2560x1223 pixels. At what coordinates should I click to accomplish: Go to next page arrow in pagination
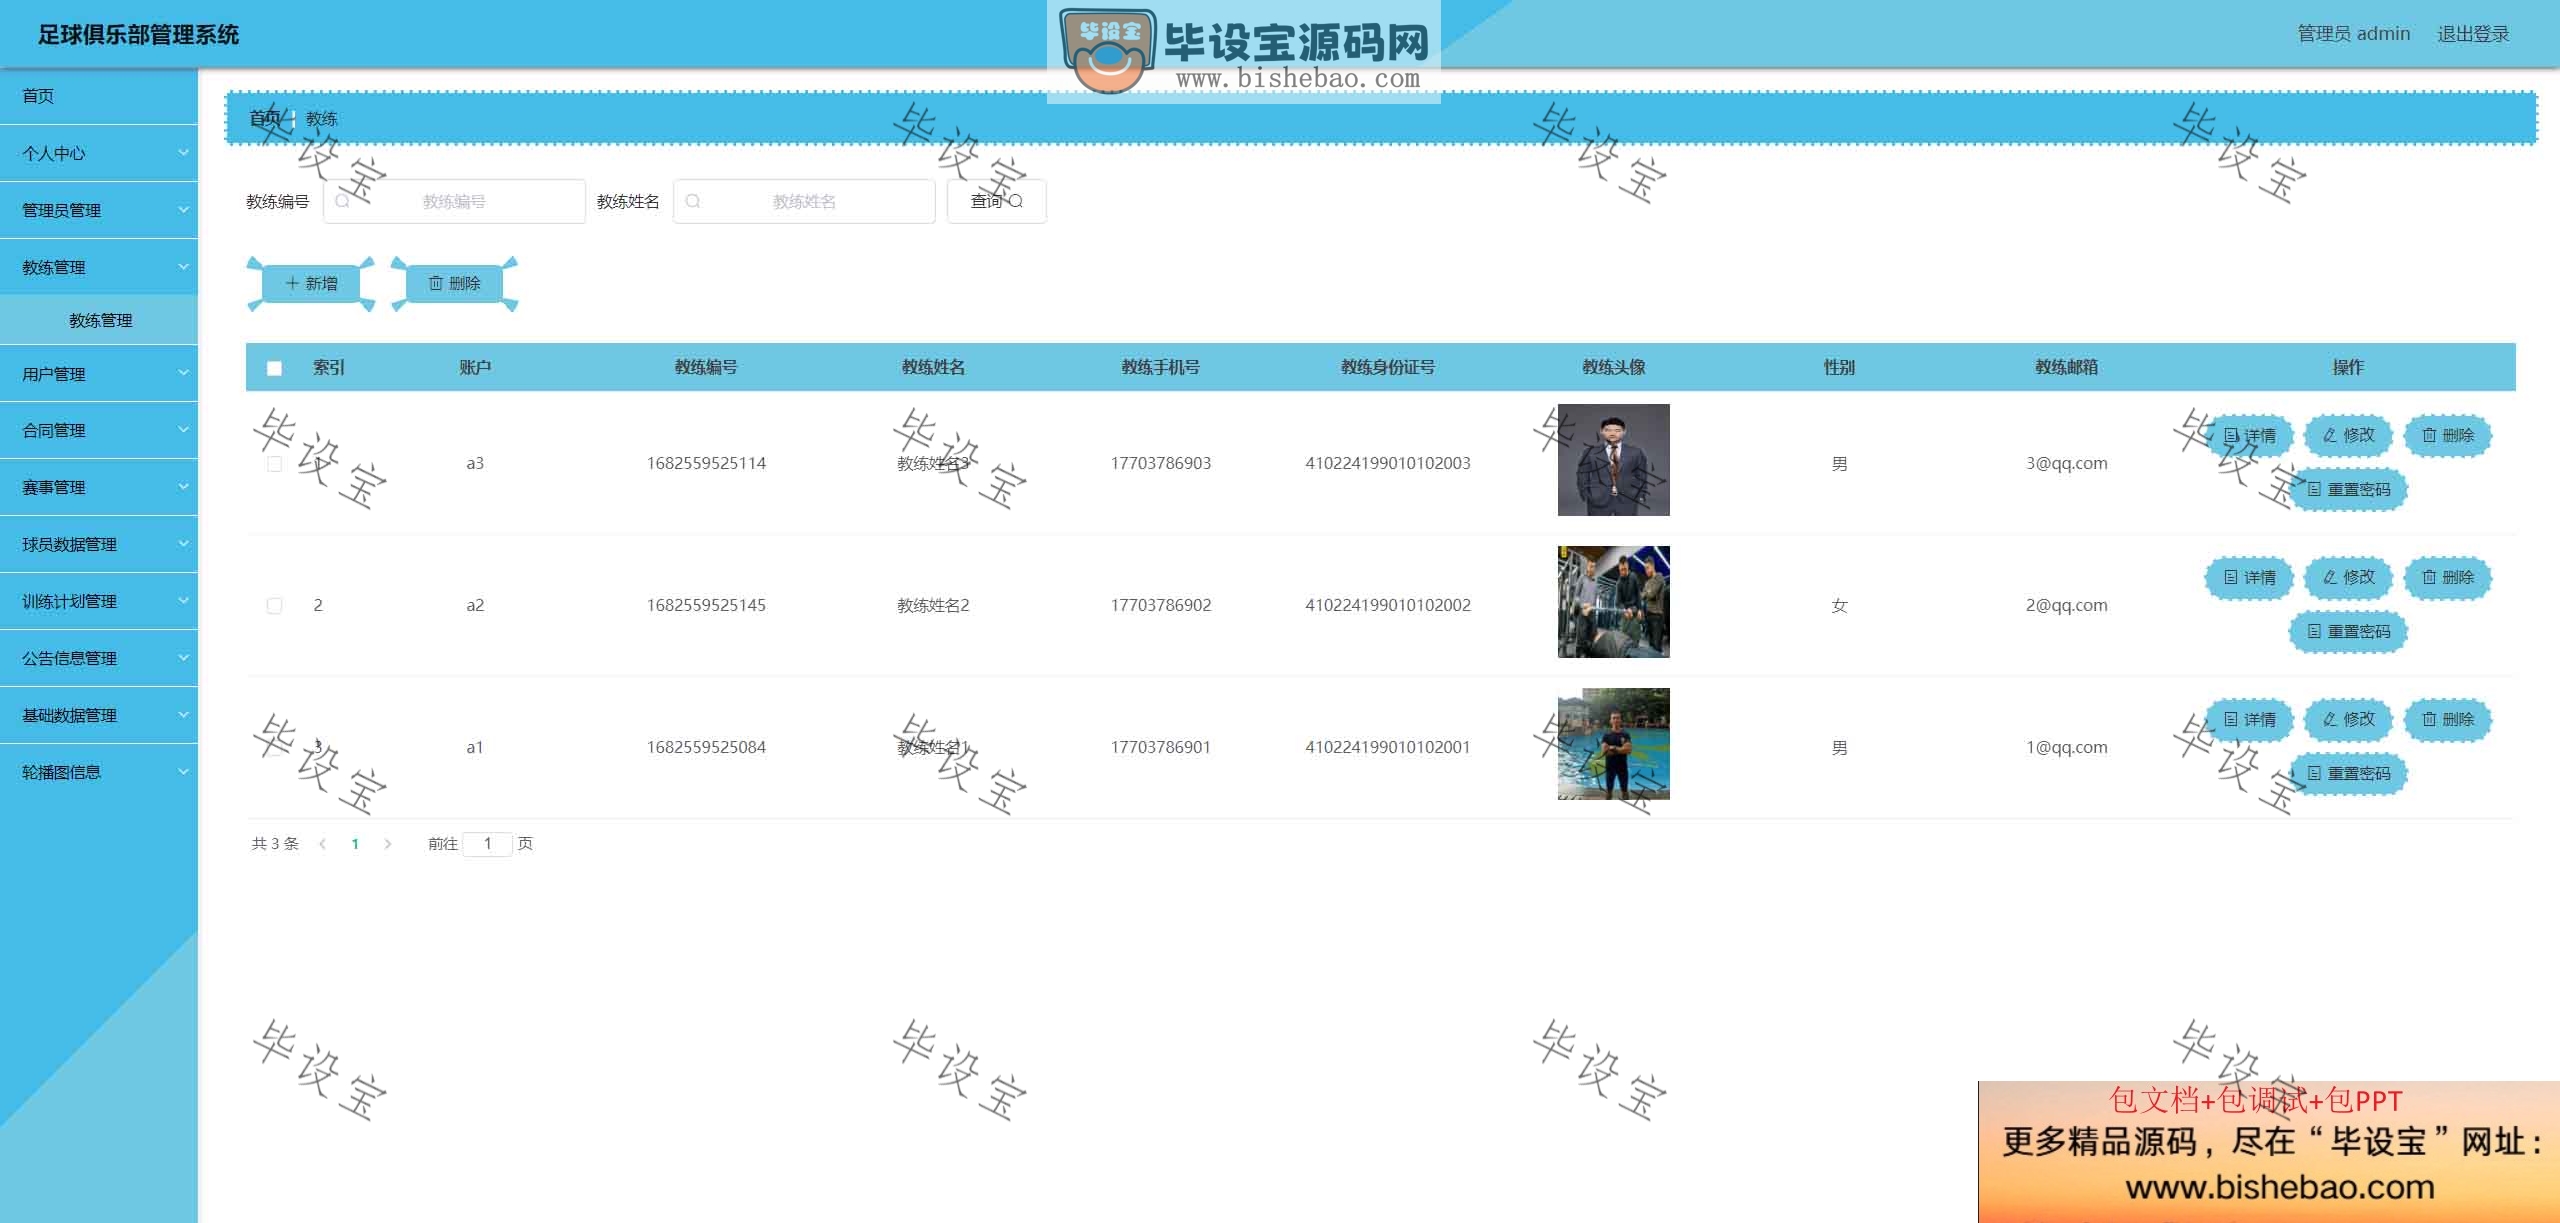[x=388, y=844]
